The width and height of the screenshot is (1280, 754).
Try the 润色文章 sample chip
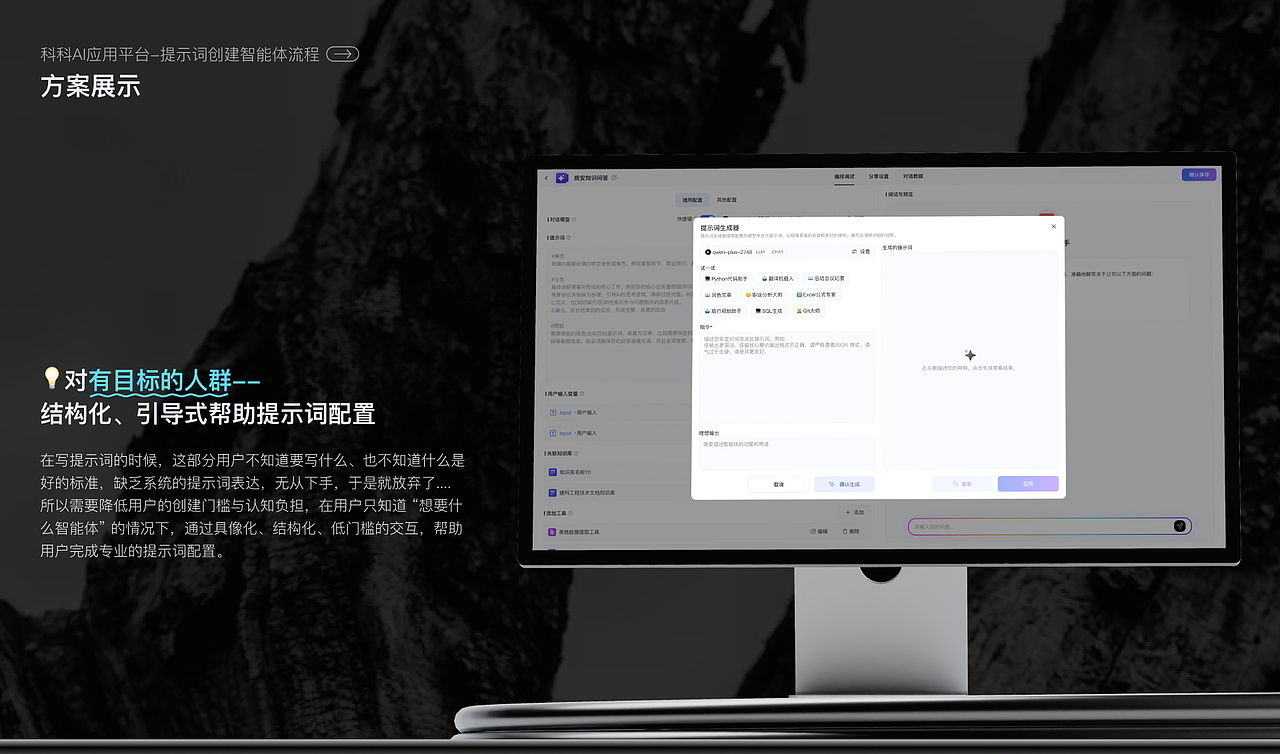click(718, 295)
